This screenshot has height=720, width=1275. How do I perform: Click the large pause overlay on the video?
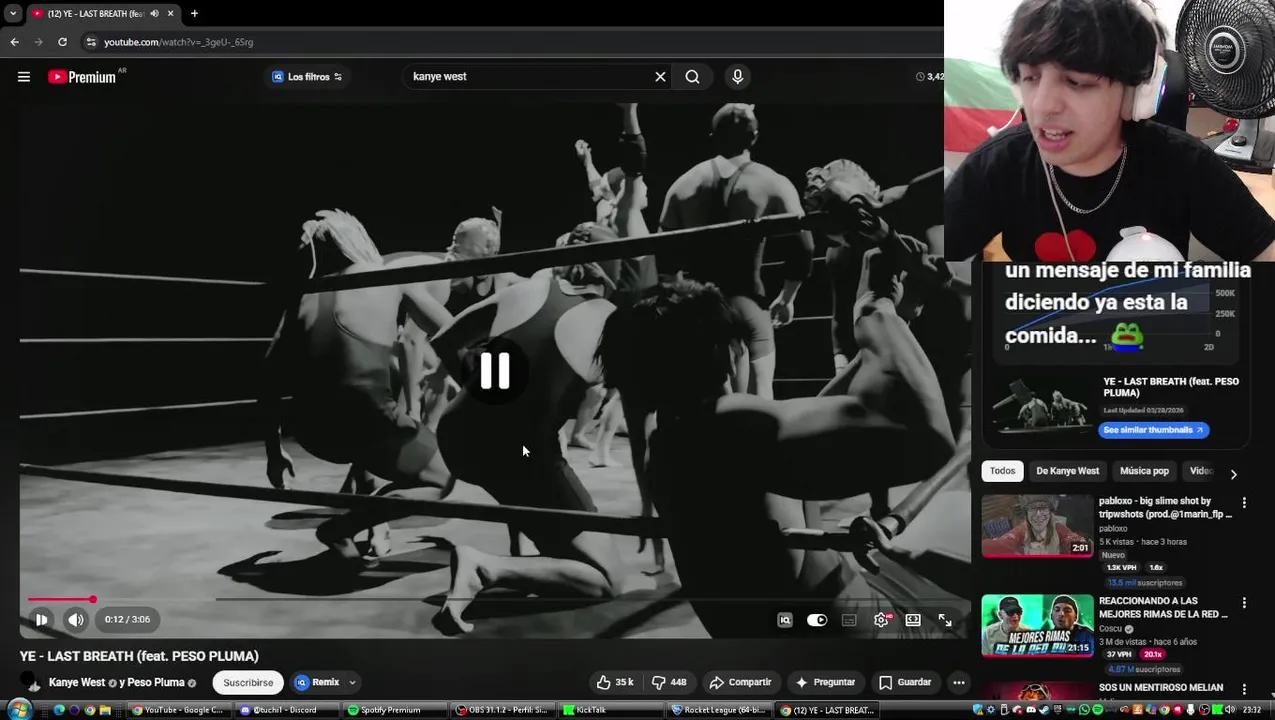coord(495,371)
